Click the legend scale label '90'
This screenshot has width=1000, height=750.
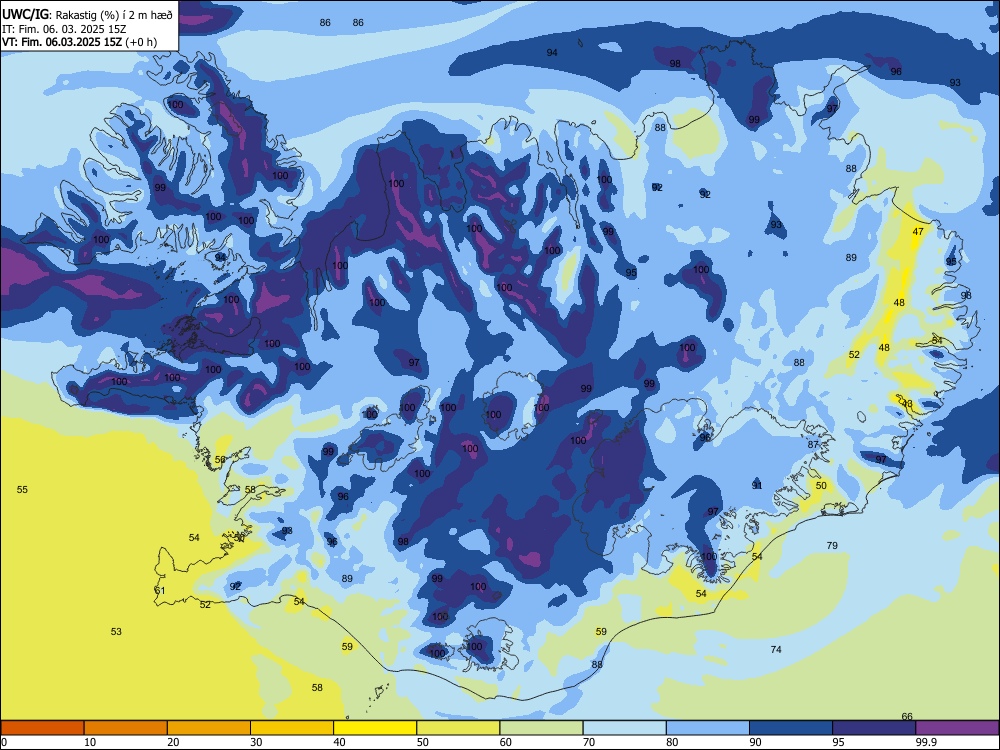(755, 742)
